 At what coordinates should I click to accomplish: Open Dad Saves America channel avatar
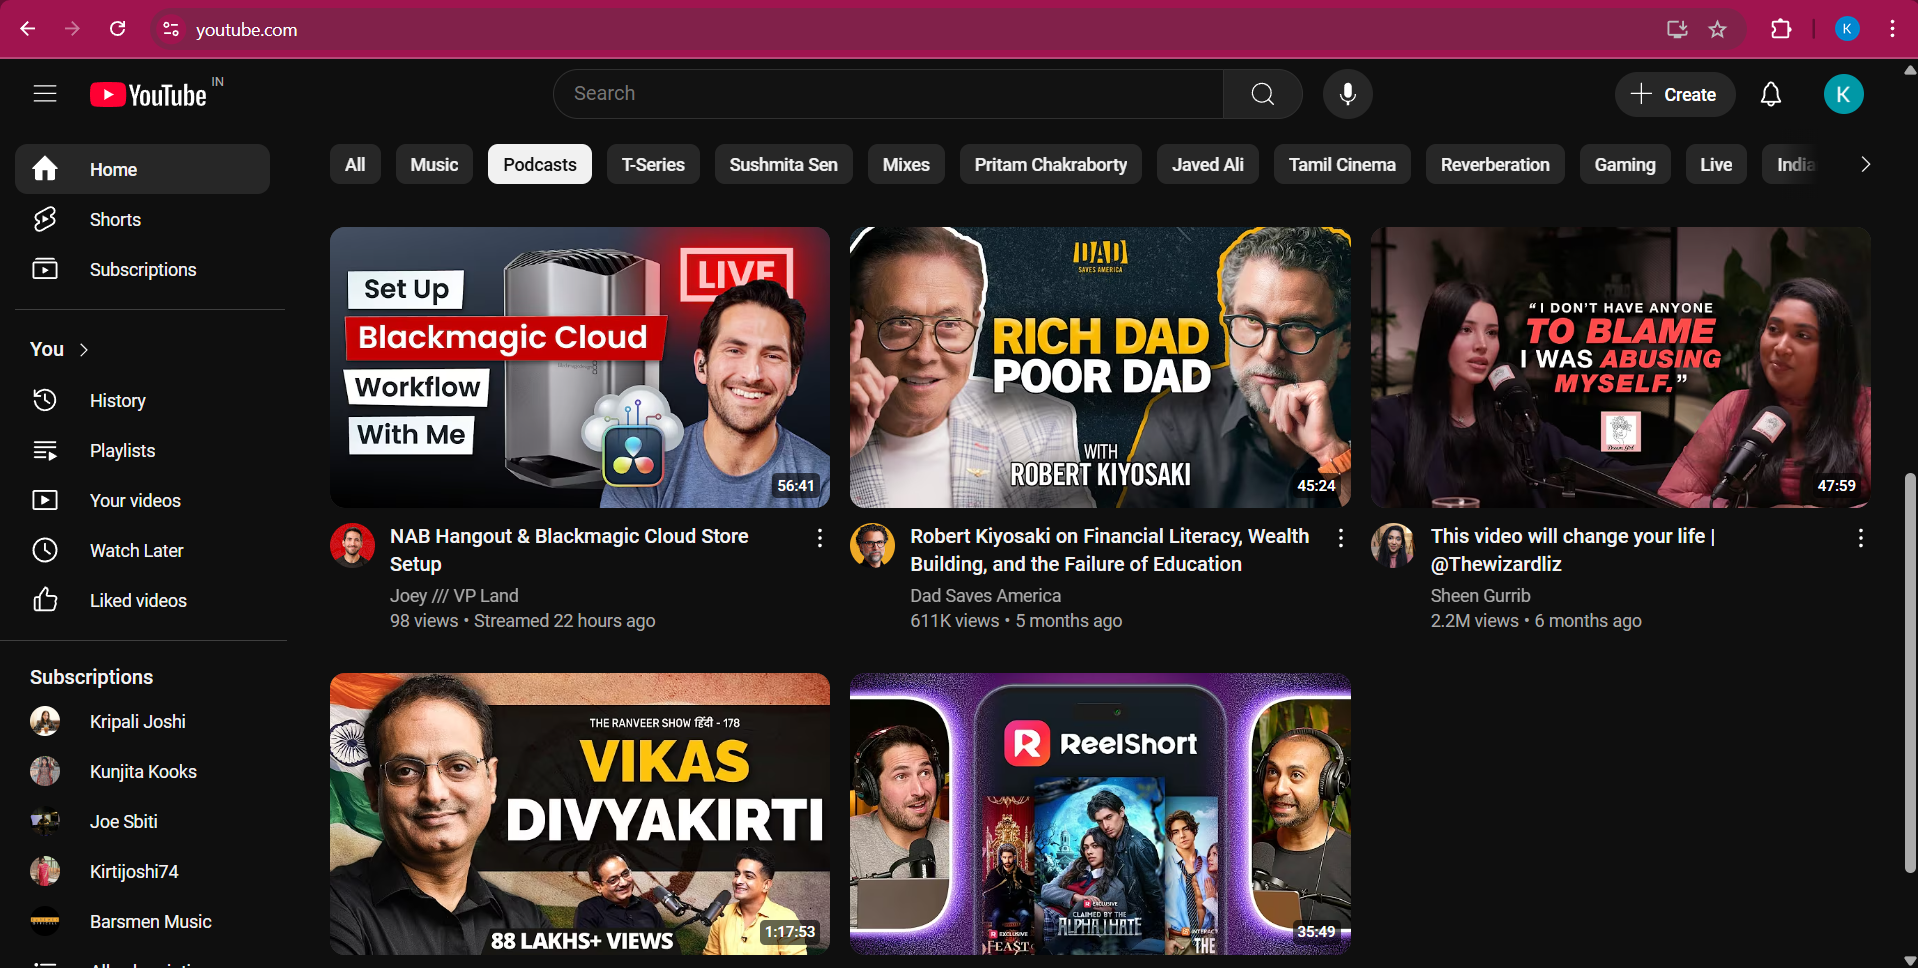(872, 545)
